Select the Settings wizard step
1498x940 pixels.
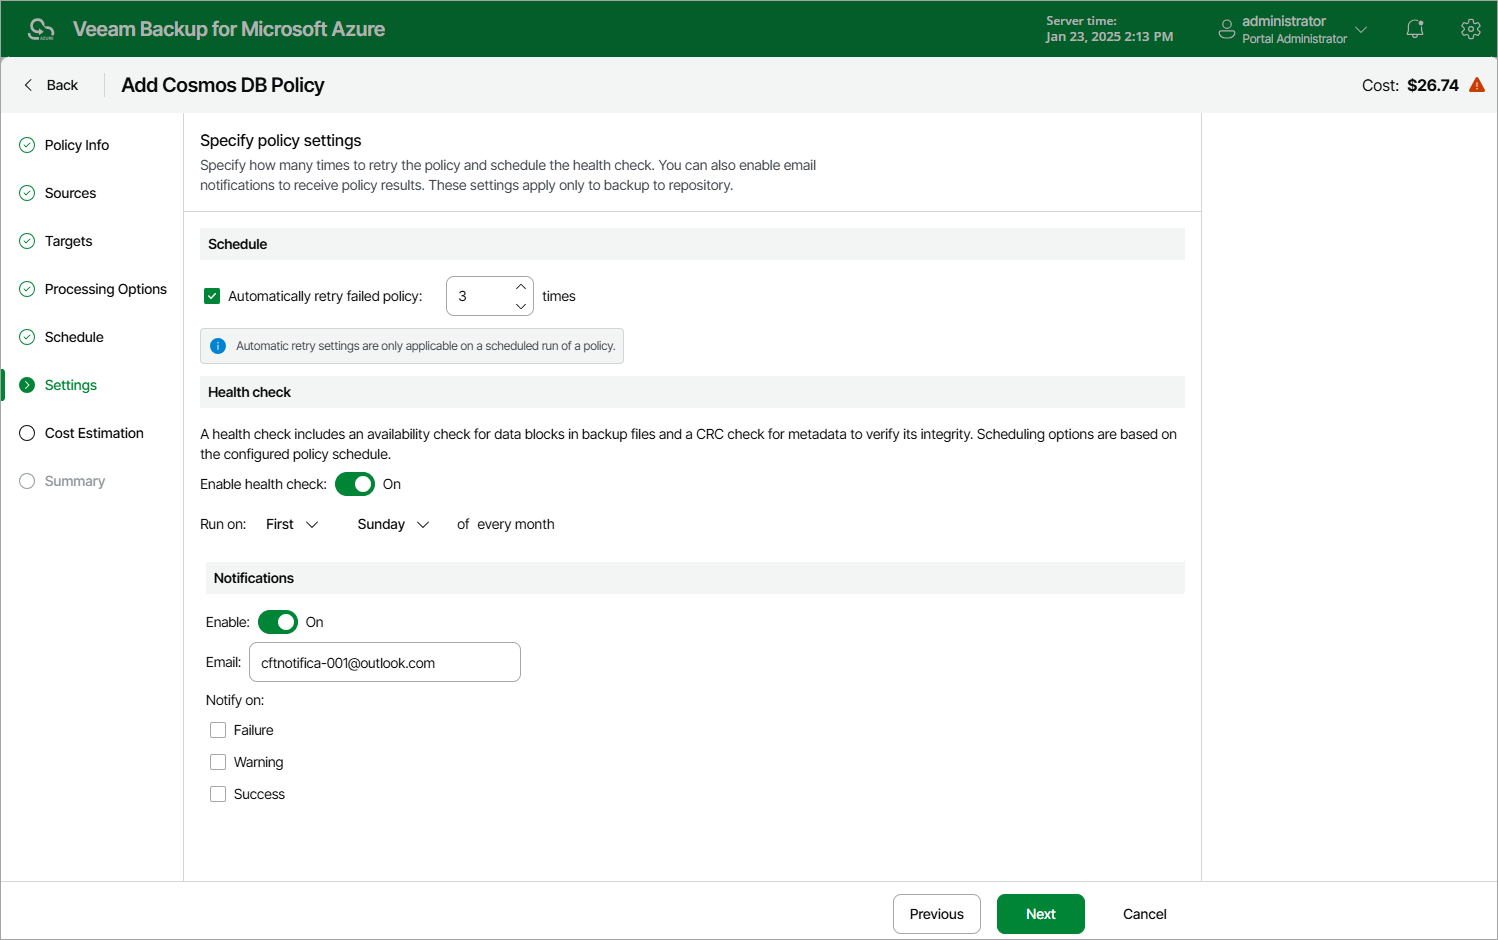pos(71,385)
